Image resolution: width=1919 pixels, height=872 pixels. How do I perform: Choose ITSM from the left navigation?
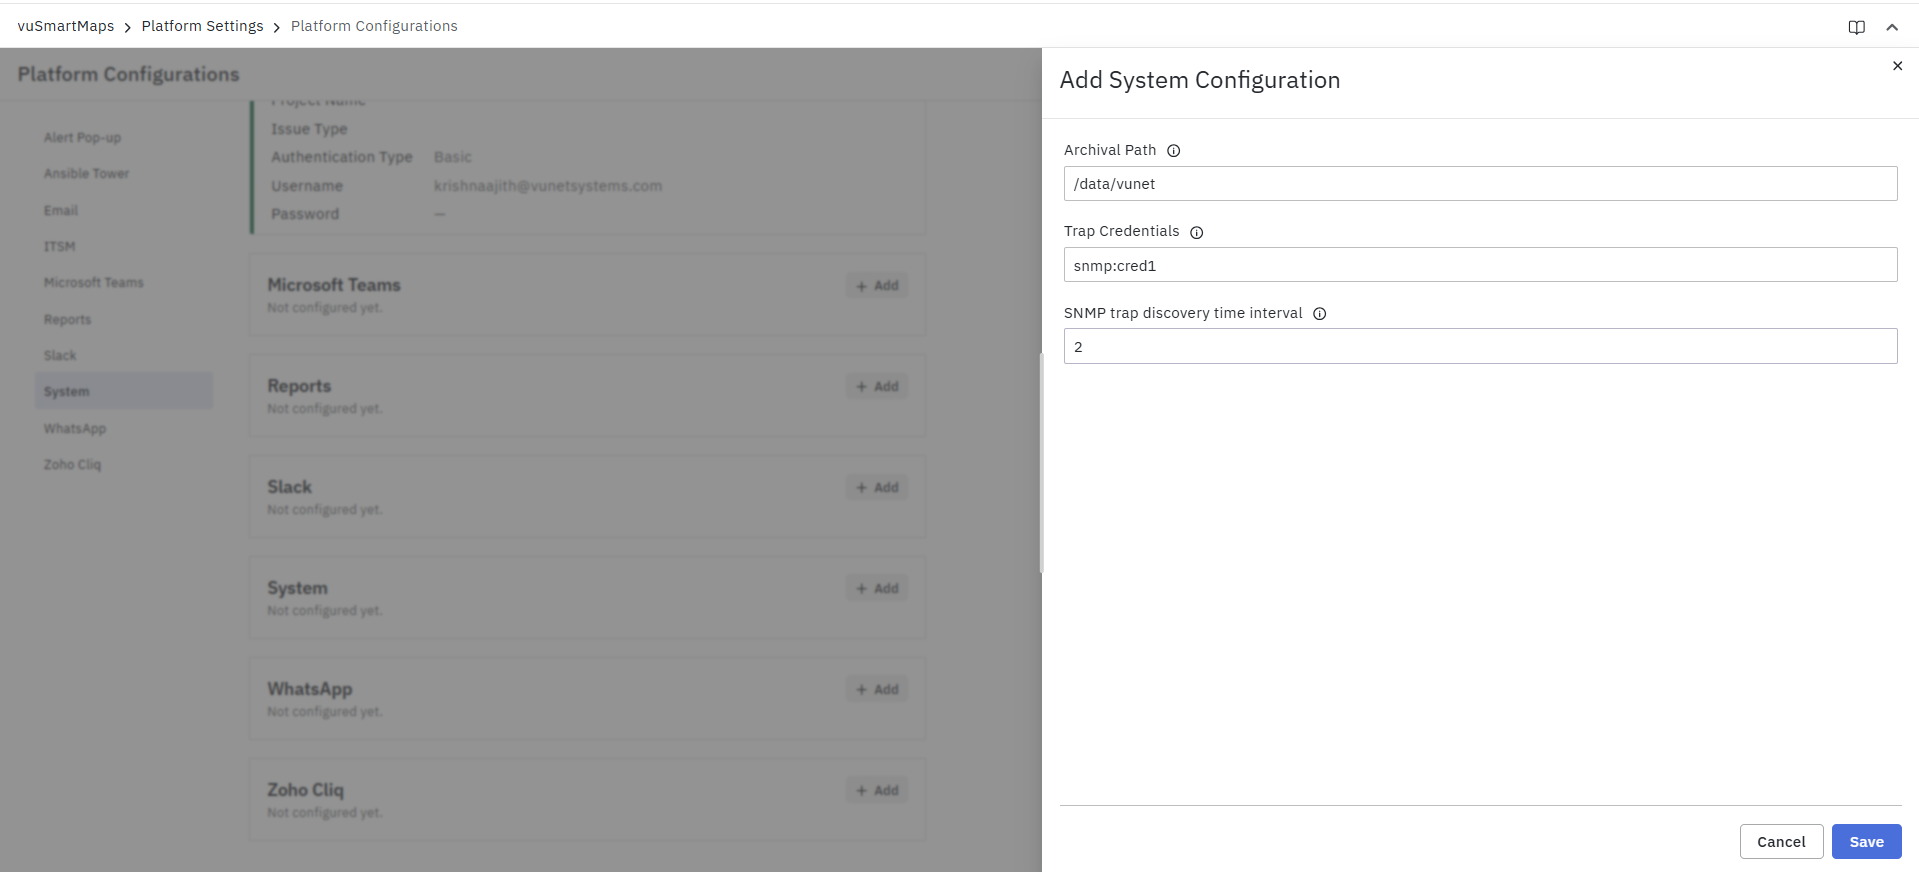click(x=59, y=247)
